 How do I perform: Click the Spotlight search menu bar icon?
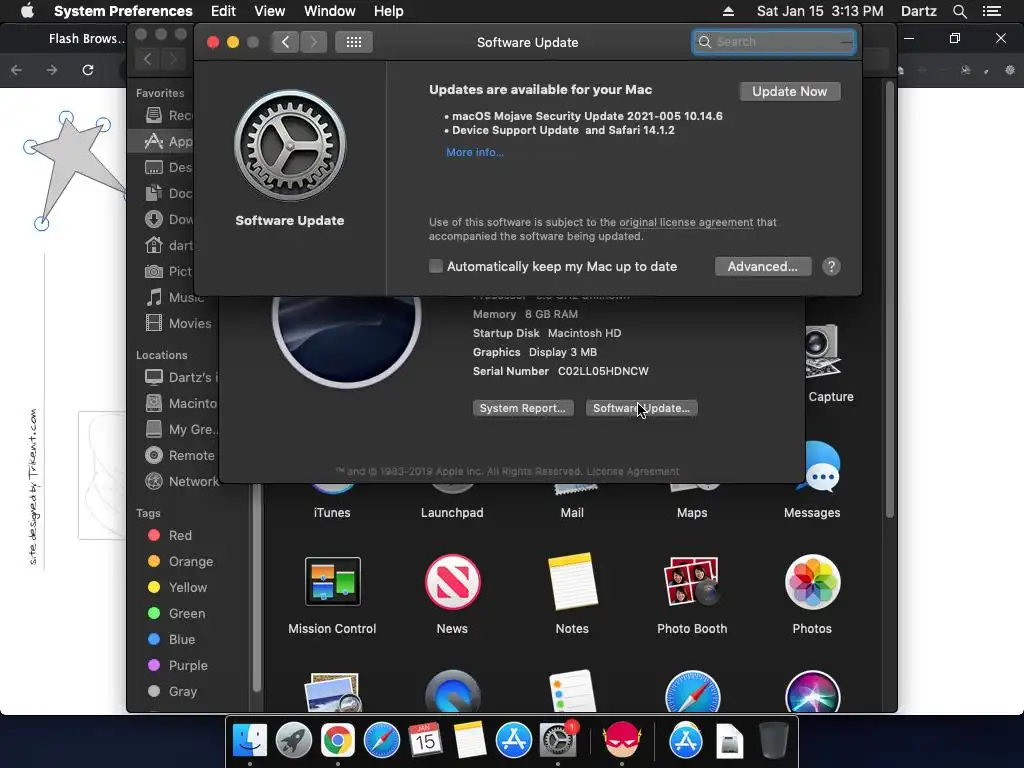959,11
